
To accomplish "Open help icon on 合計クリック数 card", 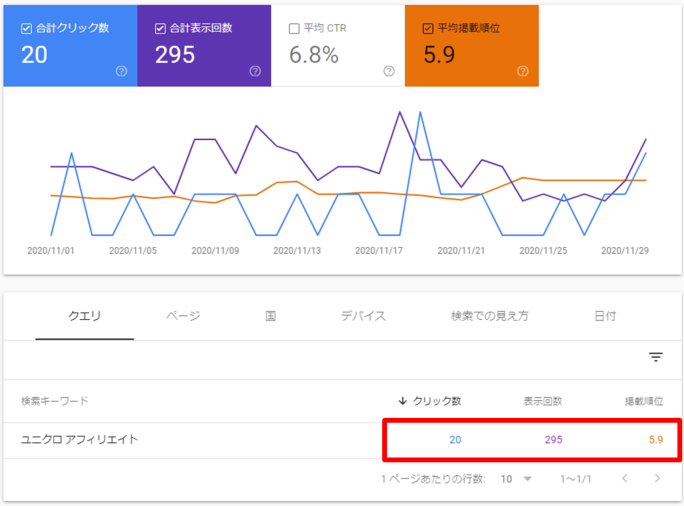I will point(121,71).
